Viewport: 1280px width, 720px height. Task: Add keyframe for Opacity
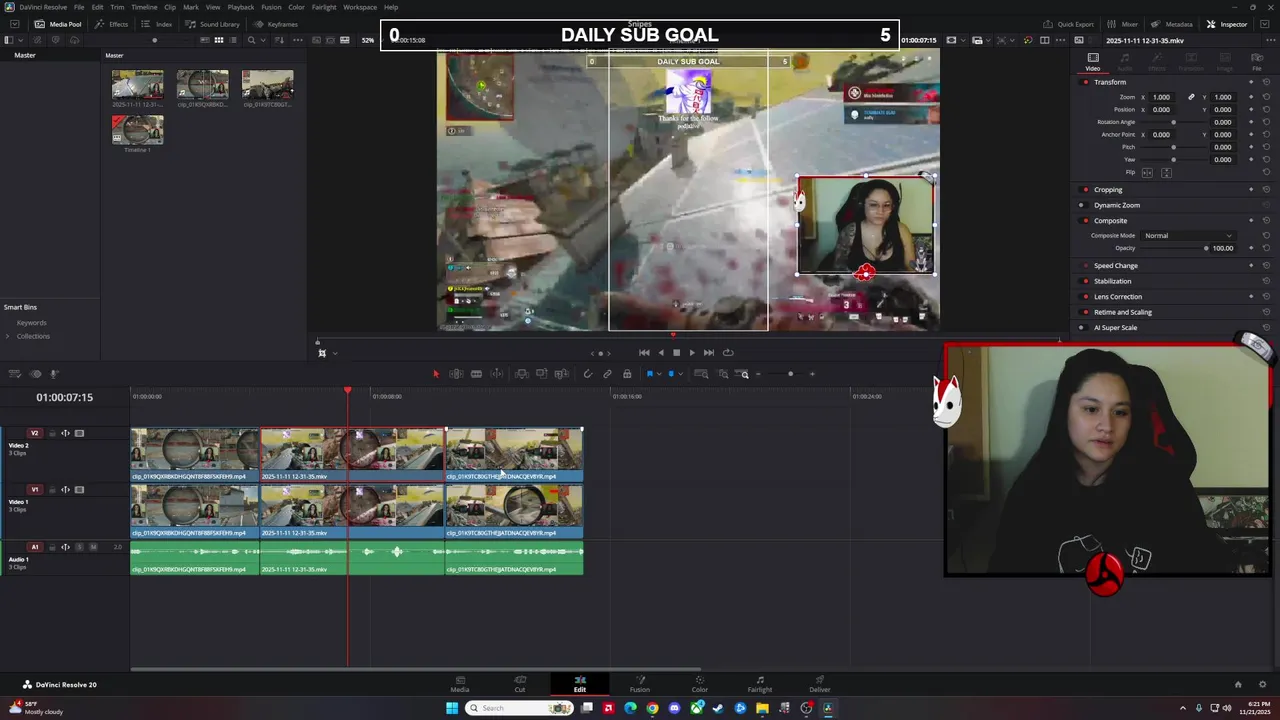1251,248
